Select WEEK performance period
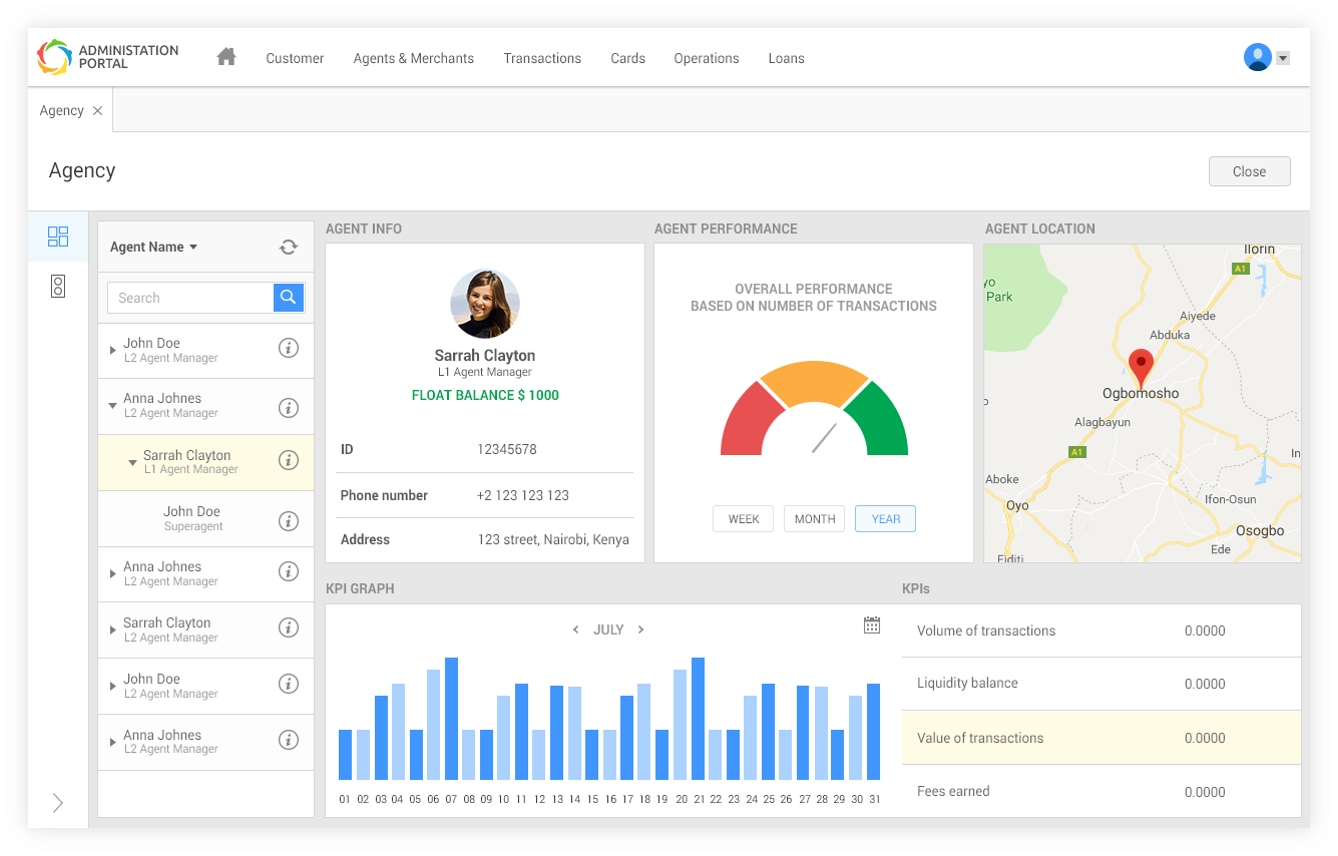 (x=743, y=519)
